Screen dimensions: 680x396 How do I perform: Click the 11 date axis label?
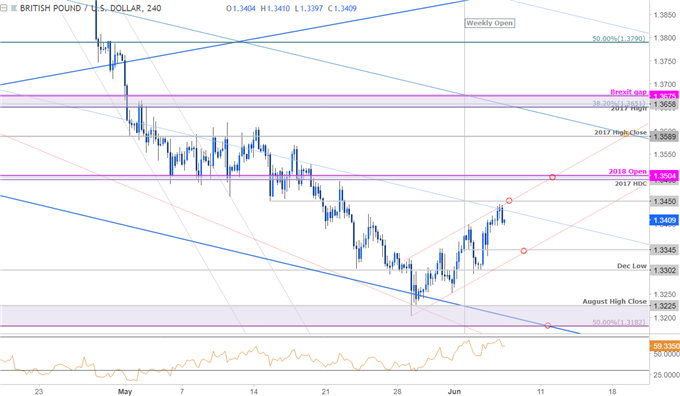click(x=541, y=391)
